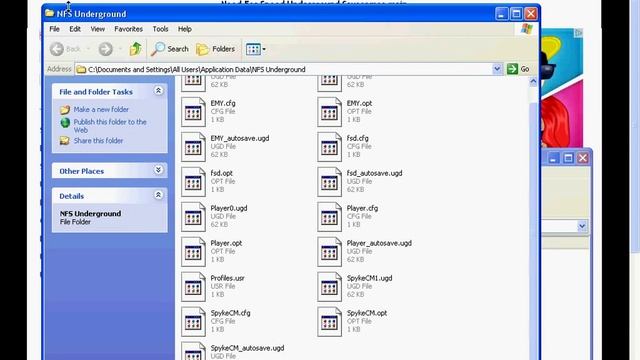The height and width of the screenshot is (360, 640).
Task: Click the SpykeCM1.ugd file name text
Action: (x=369, y=278)
